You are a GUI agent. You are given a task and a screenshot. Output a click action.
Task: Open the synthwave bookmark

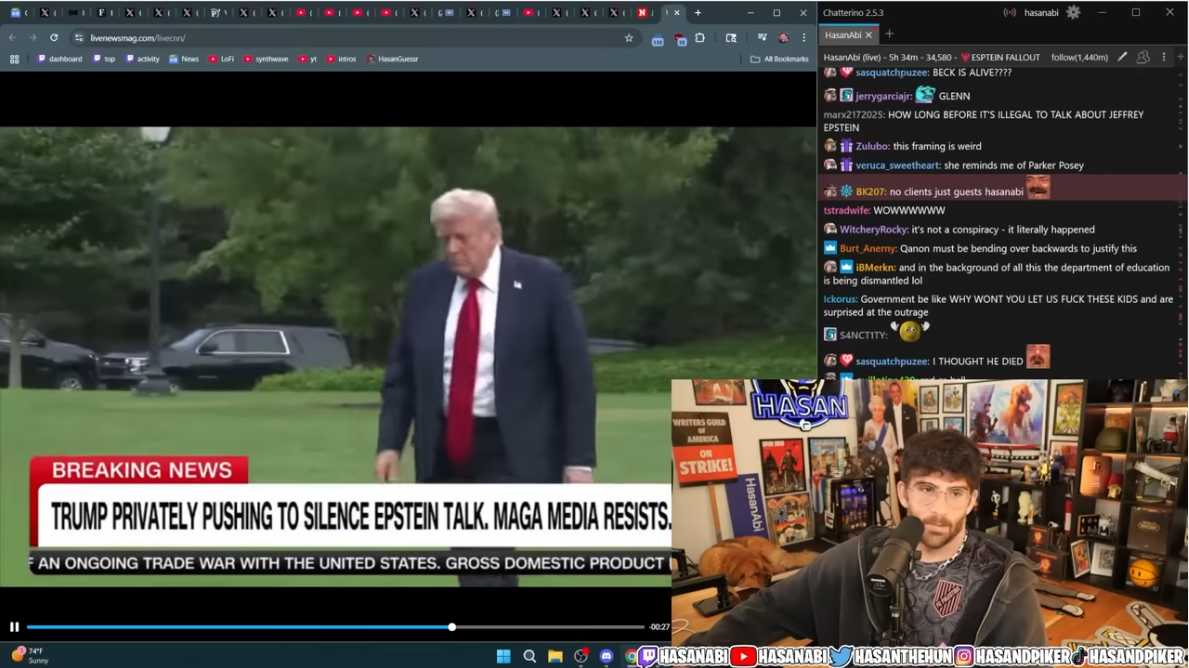266,58
